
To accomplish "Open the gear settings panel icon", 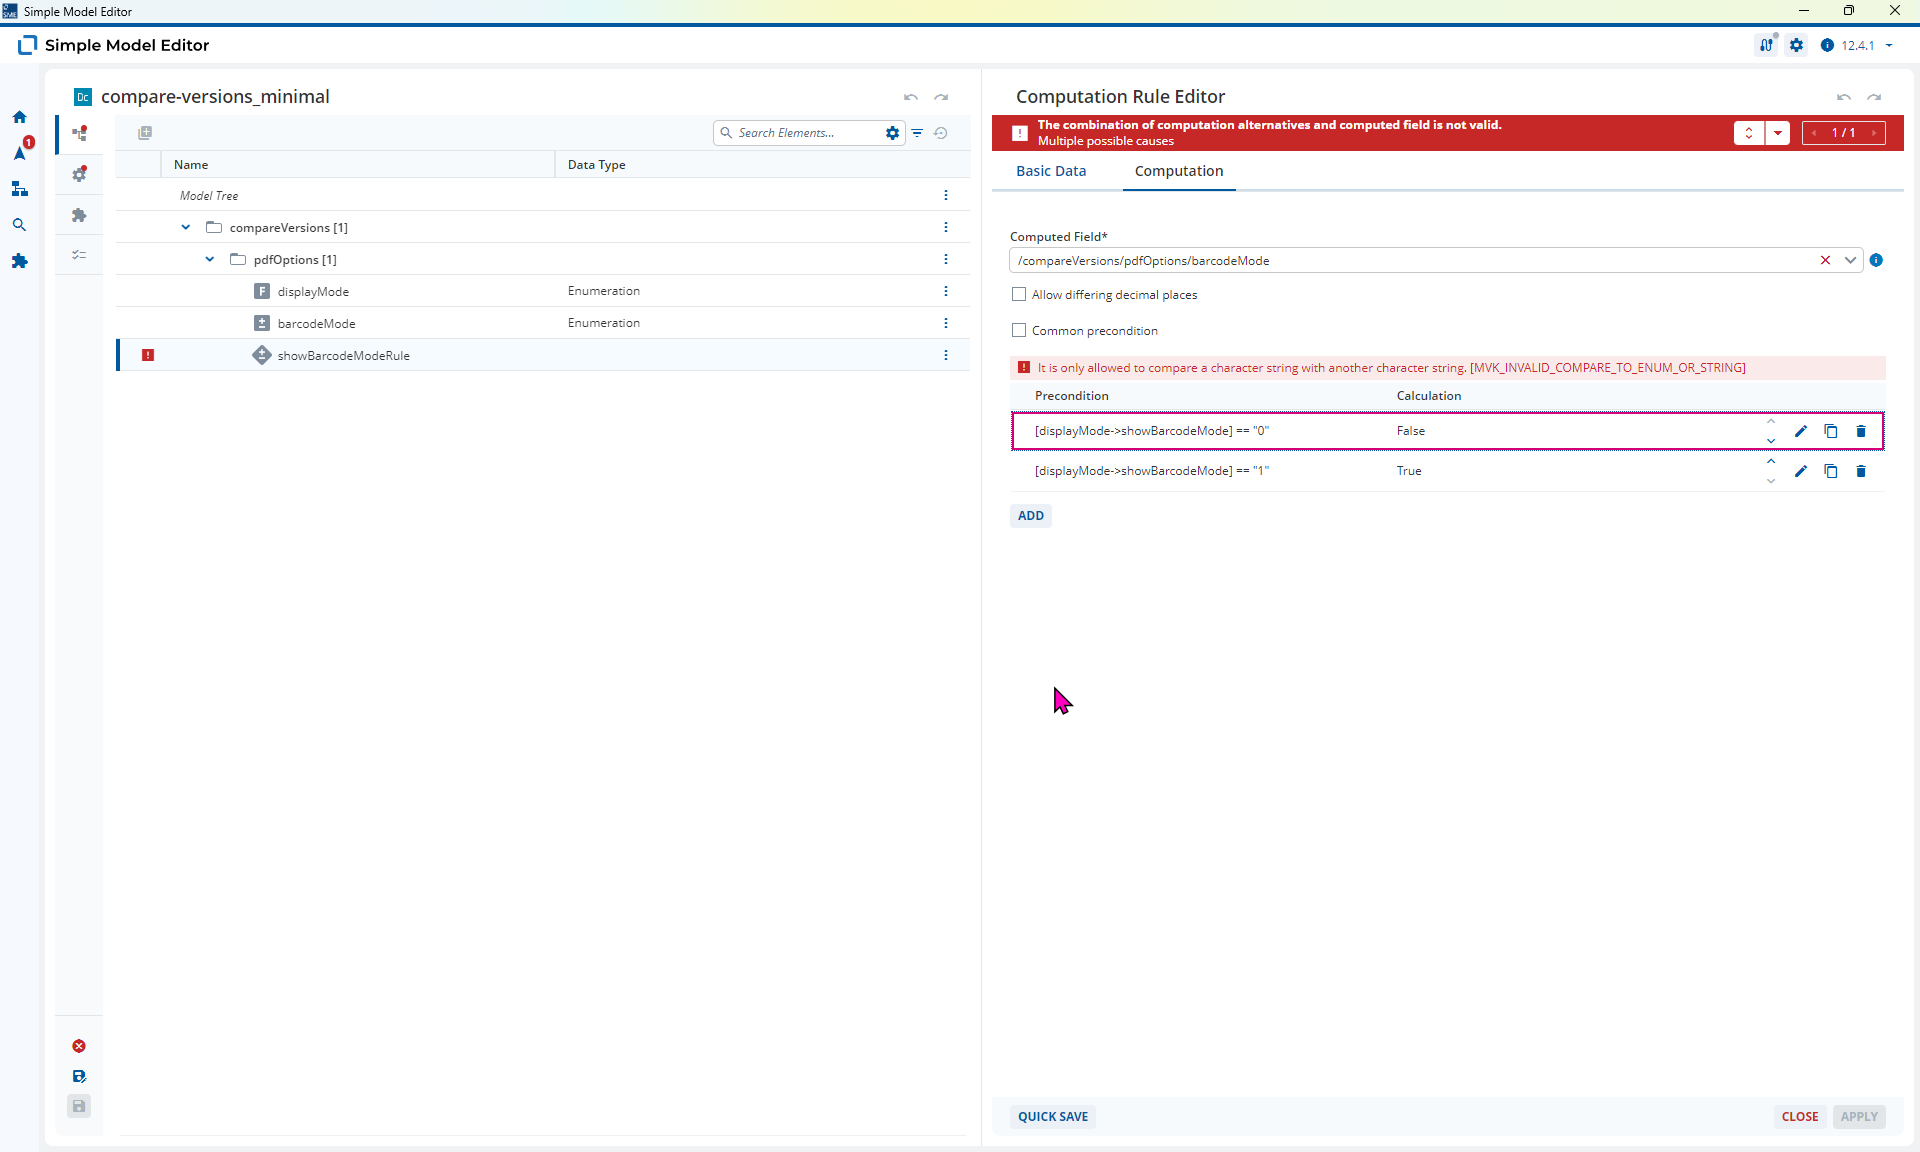I will pos(79,174).
